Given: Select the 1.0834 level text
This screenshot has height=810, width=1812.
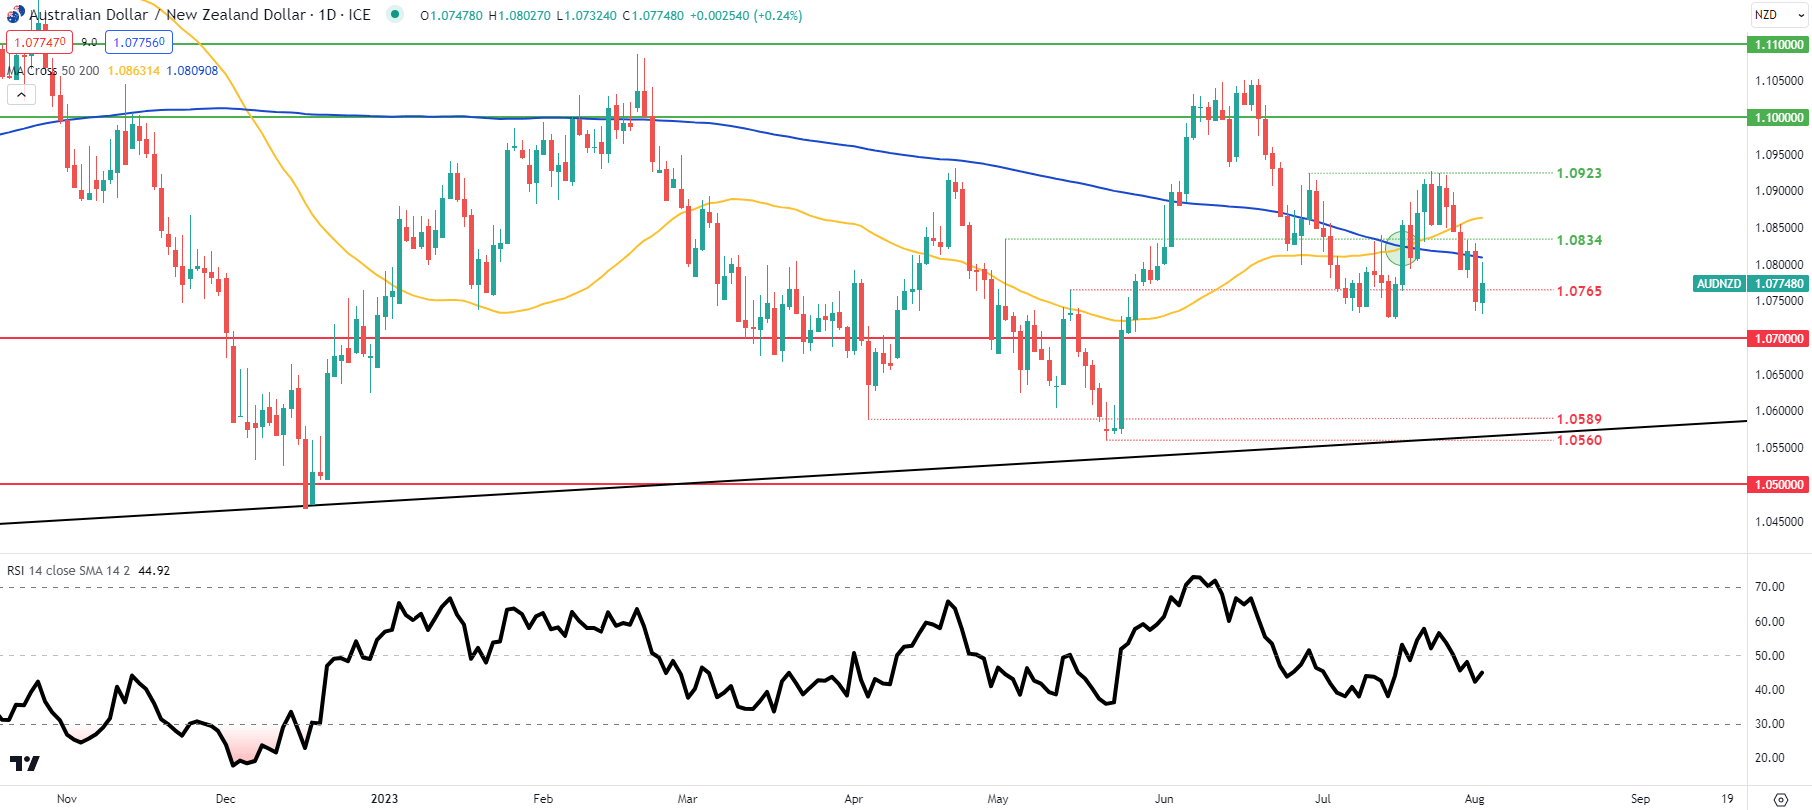Looking at the screenshot, I should (1579, 240).
